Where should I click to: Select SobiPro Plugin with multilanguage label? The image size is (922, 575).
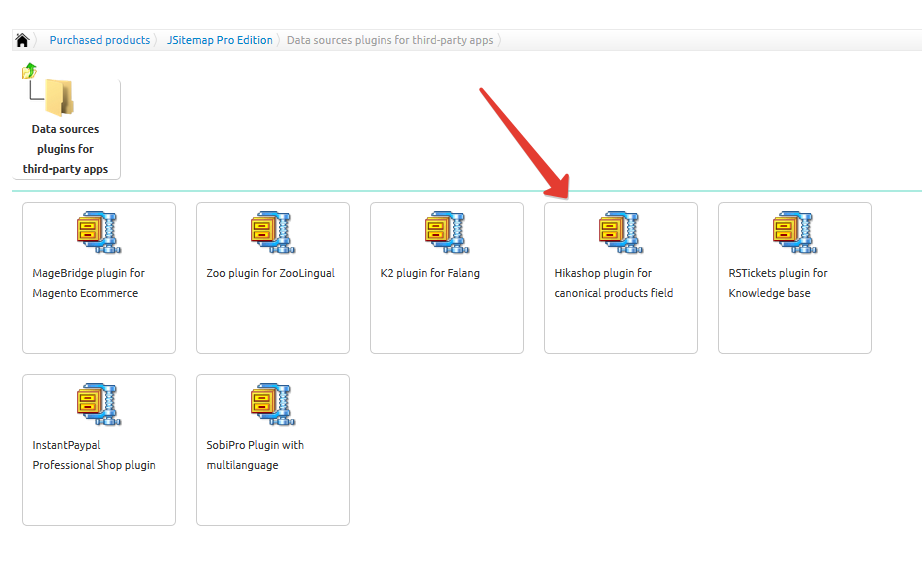tap(255, 455)
